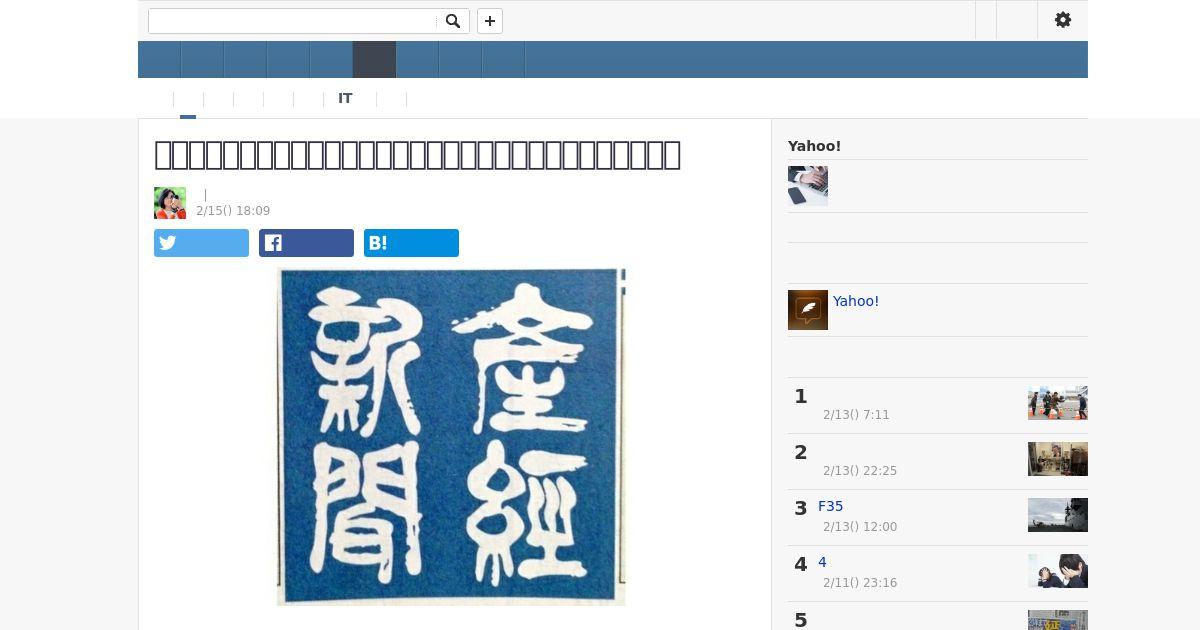Open settings via the gear icon
The width and height of the screenshot is (1200, 630).
[1063, 20]
